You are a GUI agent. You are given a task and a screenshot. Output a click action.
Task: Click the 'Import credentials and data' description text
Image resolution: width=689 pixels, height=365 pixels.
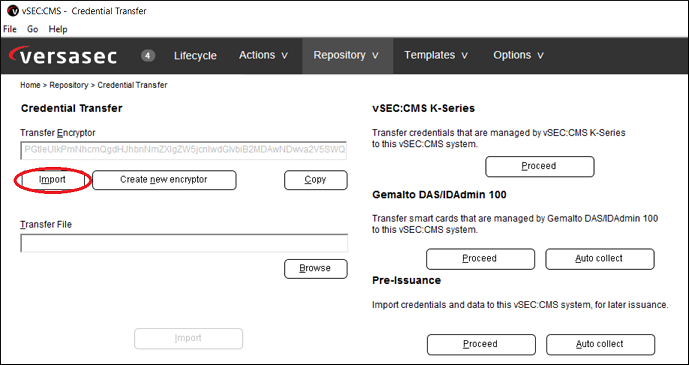pyautogui.click(x=520, y=305)
